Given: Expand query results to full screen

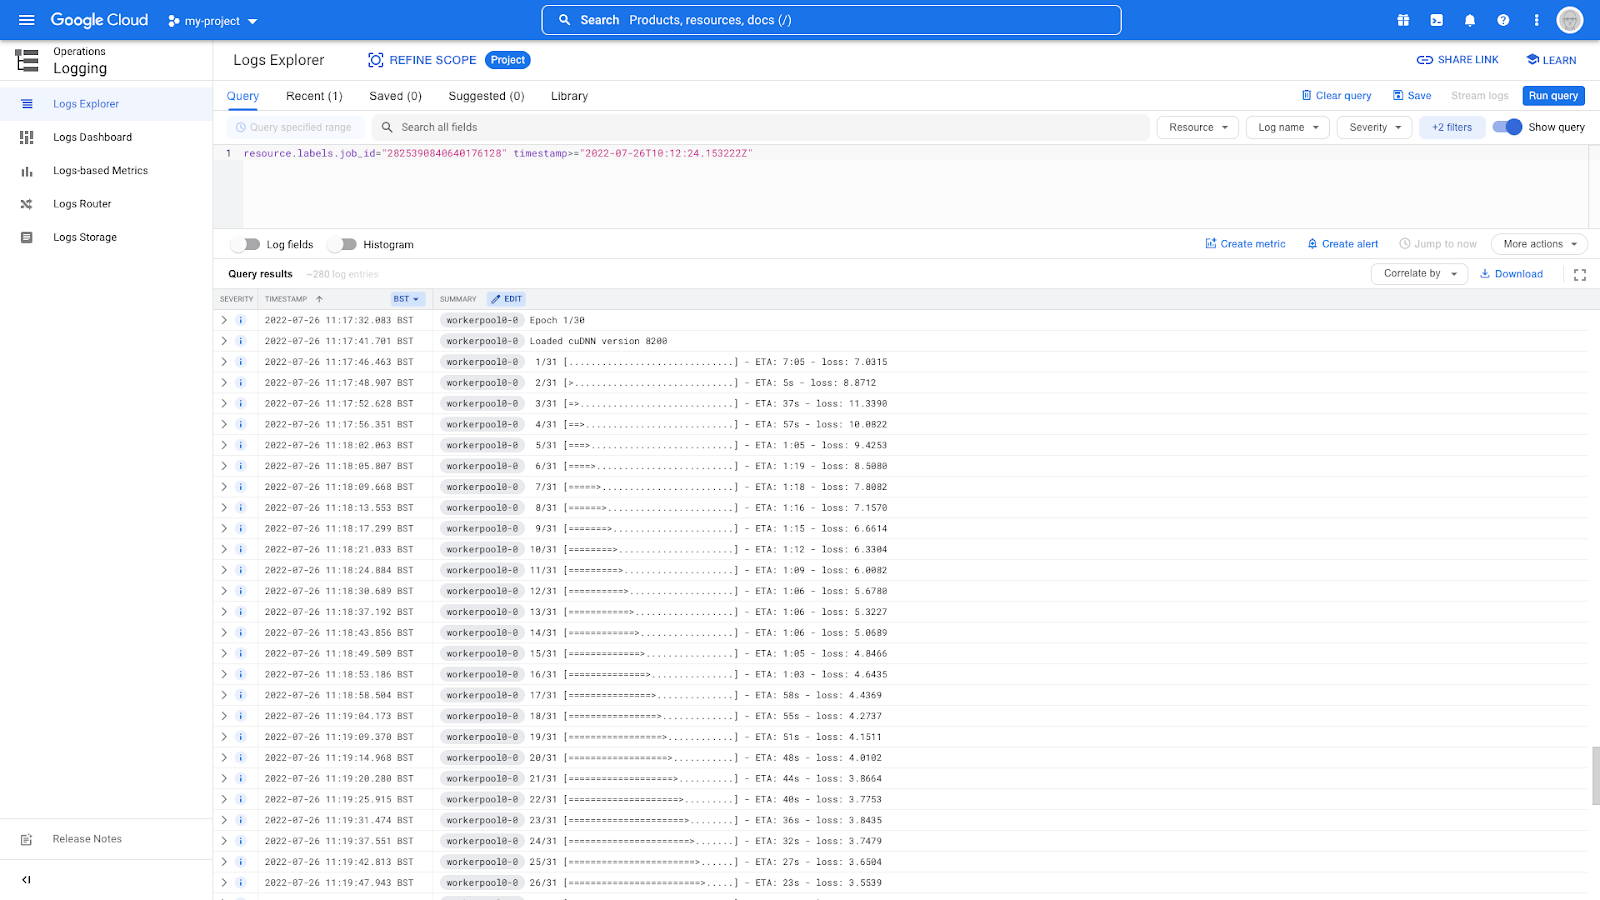Looking at the screenshot, I should 1580,275.
